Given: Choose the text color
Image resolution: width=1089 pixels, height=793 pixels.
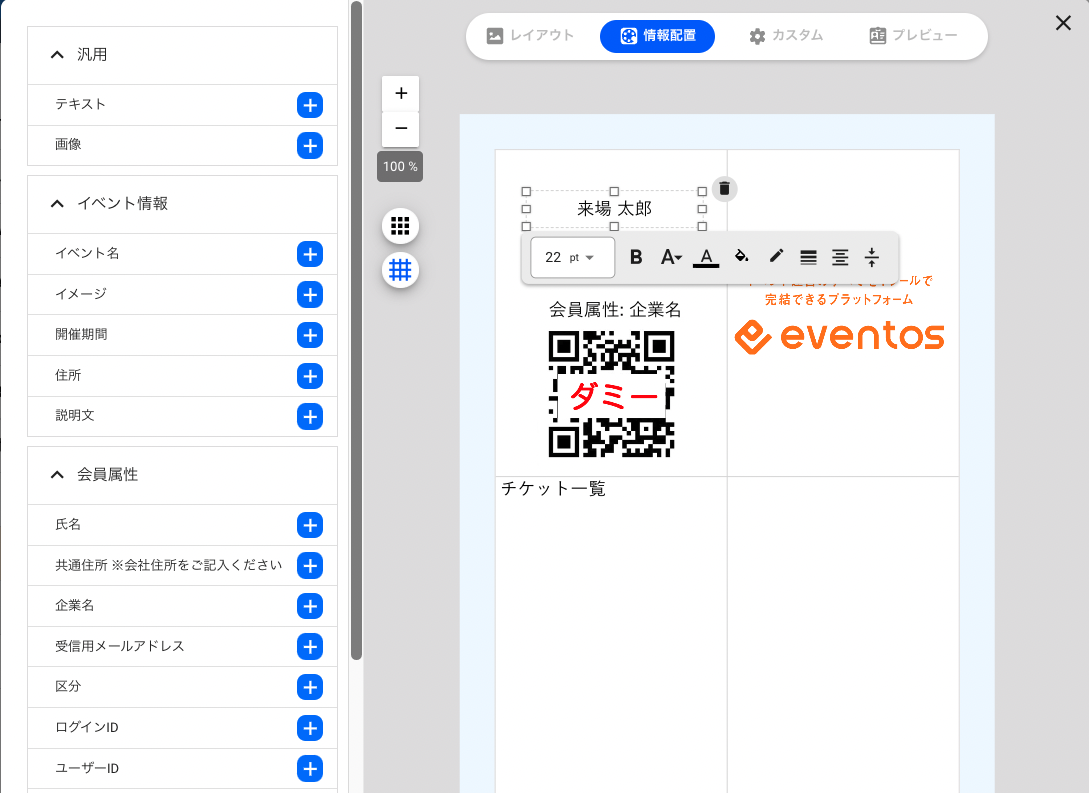Looking at the screenshot, I should (706, 258).
